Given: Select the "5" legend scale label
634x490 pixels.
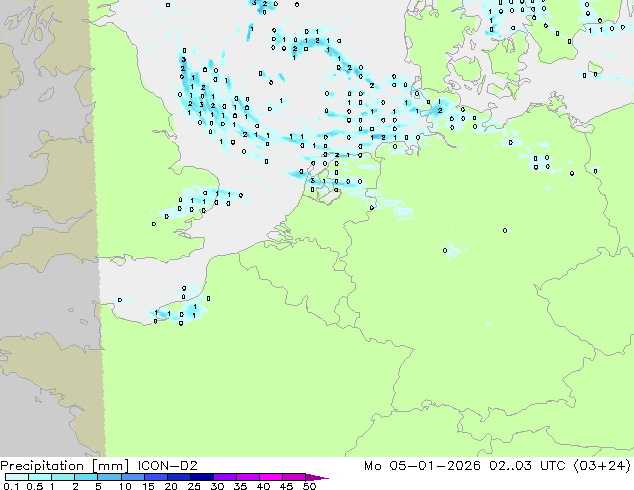Looking at the screenshot, I should point(98,486).
